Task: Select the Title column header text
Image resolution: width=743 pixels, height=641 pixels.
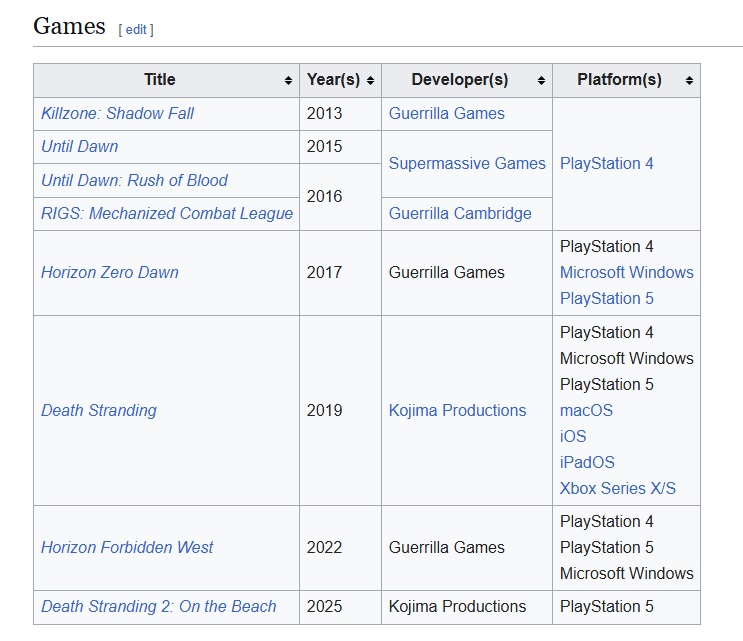Action: point(160,80)
